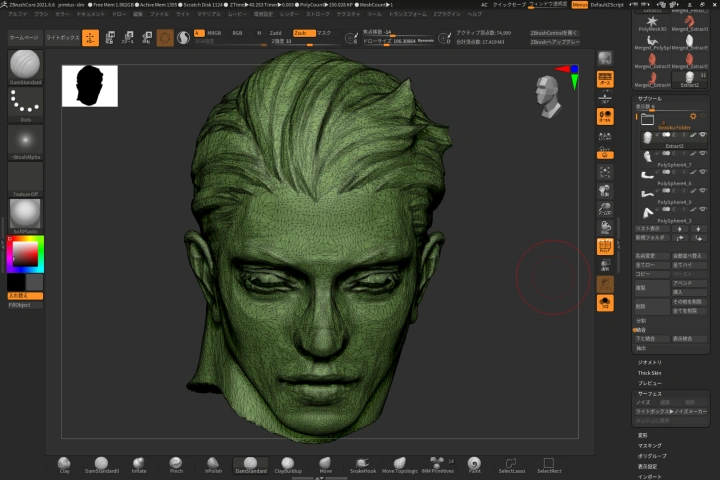This screenshot has height=480, width=720.
Task: Select the Paint brush
Action: 474,465
